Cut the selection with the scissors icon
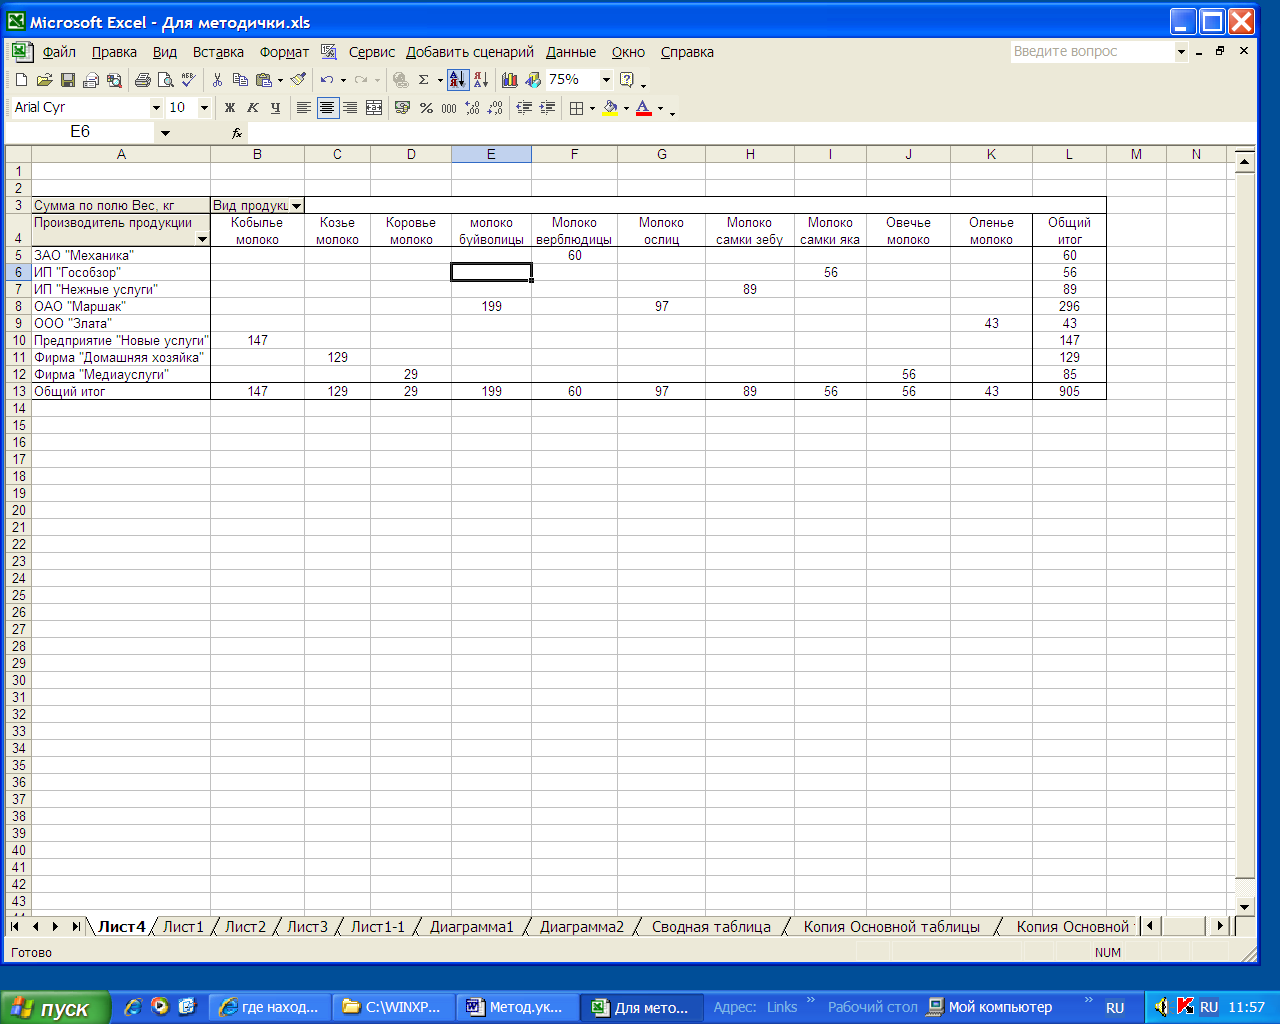Screen dimensions: 1280x1024 click(217, 80)
